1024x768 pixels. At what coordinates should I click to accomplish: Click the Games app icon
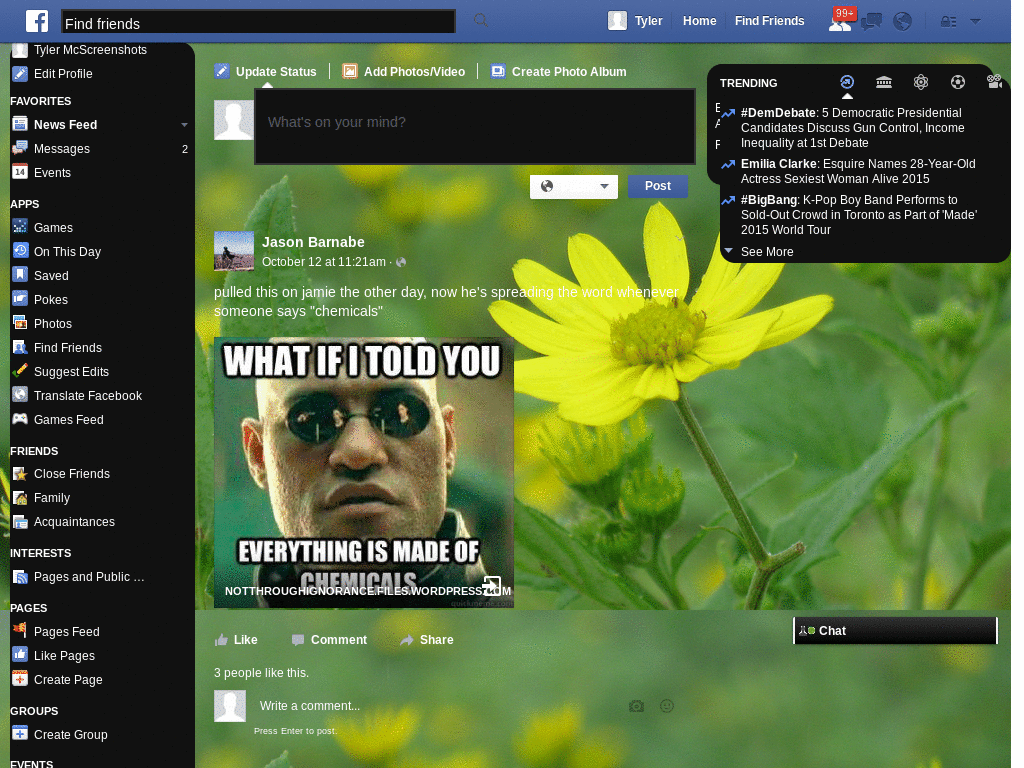(20, 227)
